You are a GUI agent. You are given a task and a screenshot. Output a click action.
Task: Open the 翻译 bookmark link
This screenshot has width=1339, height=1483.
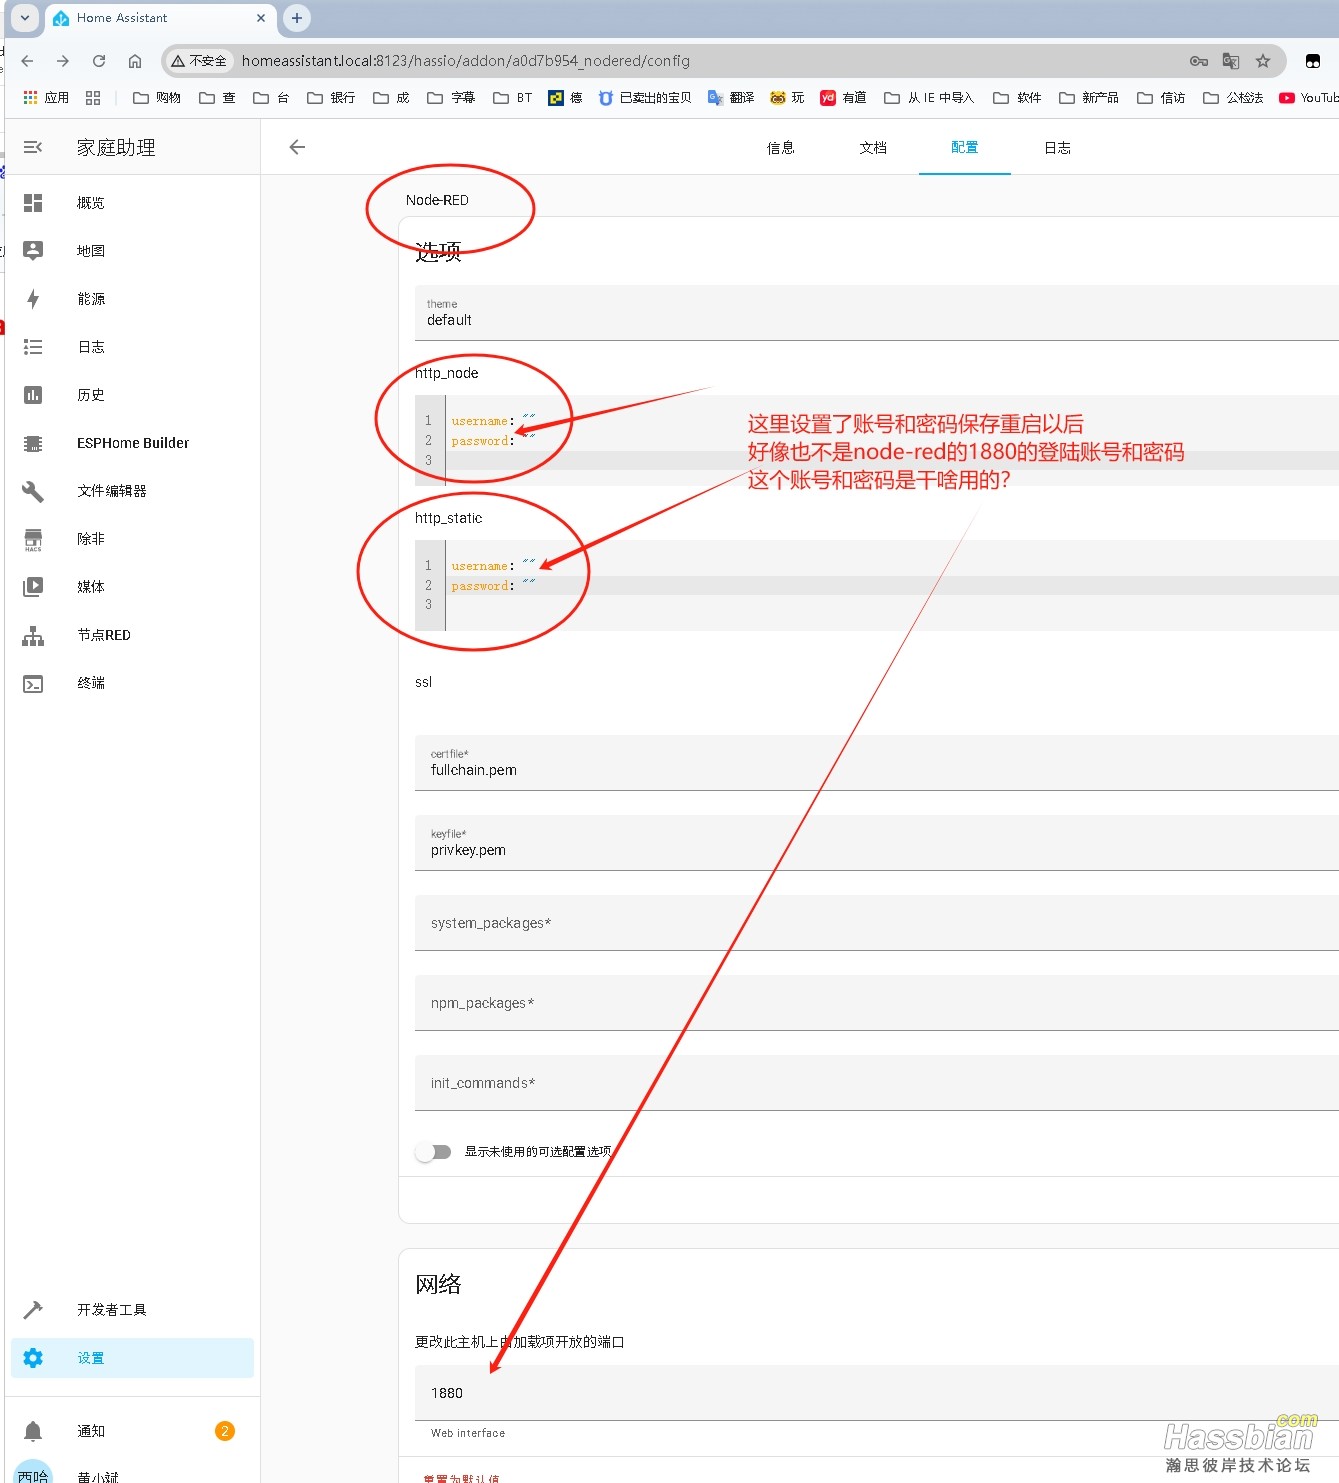(731, 97)
